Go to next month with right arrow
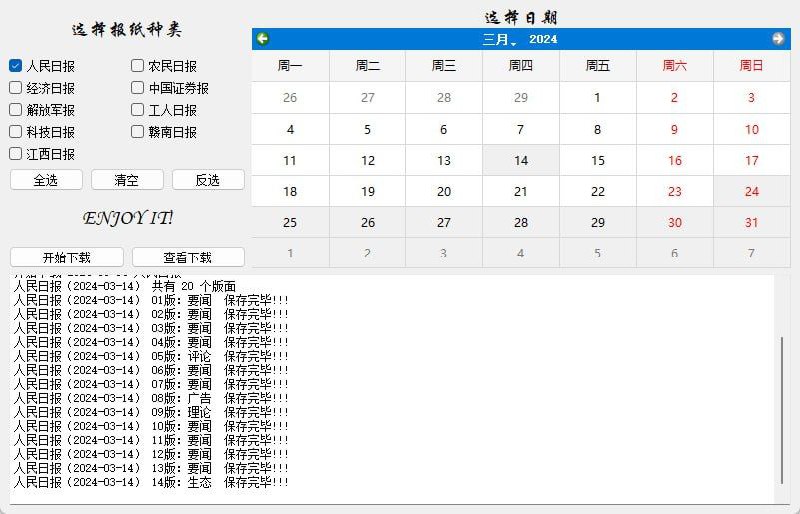The height and width of the screenshot is (514, 800). [x=778, y=39]
